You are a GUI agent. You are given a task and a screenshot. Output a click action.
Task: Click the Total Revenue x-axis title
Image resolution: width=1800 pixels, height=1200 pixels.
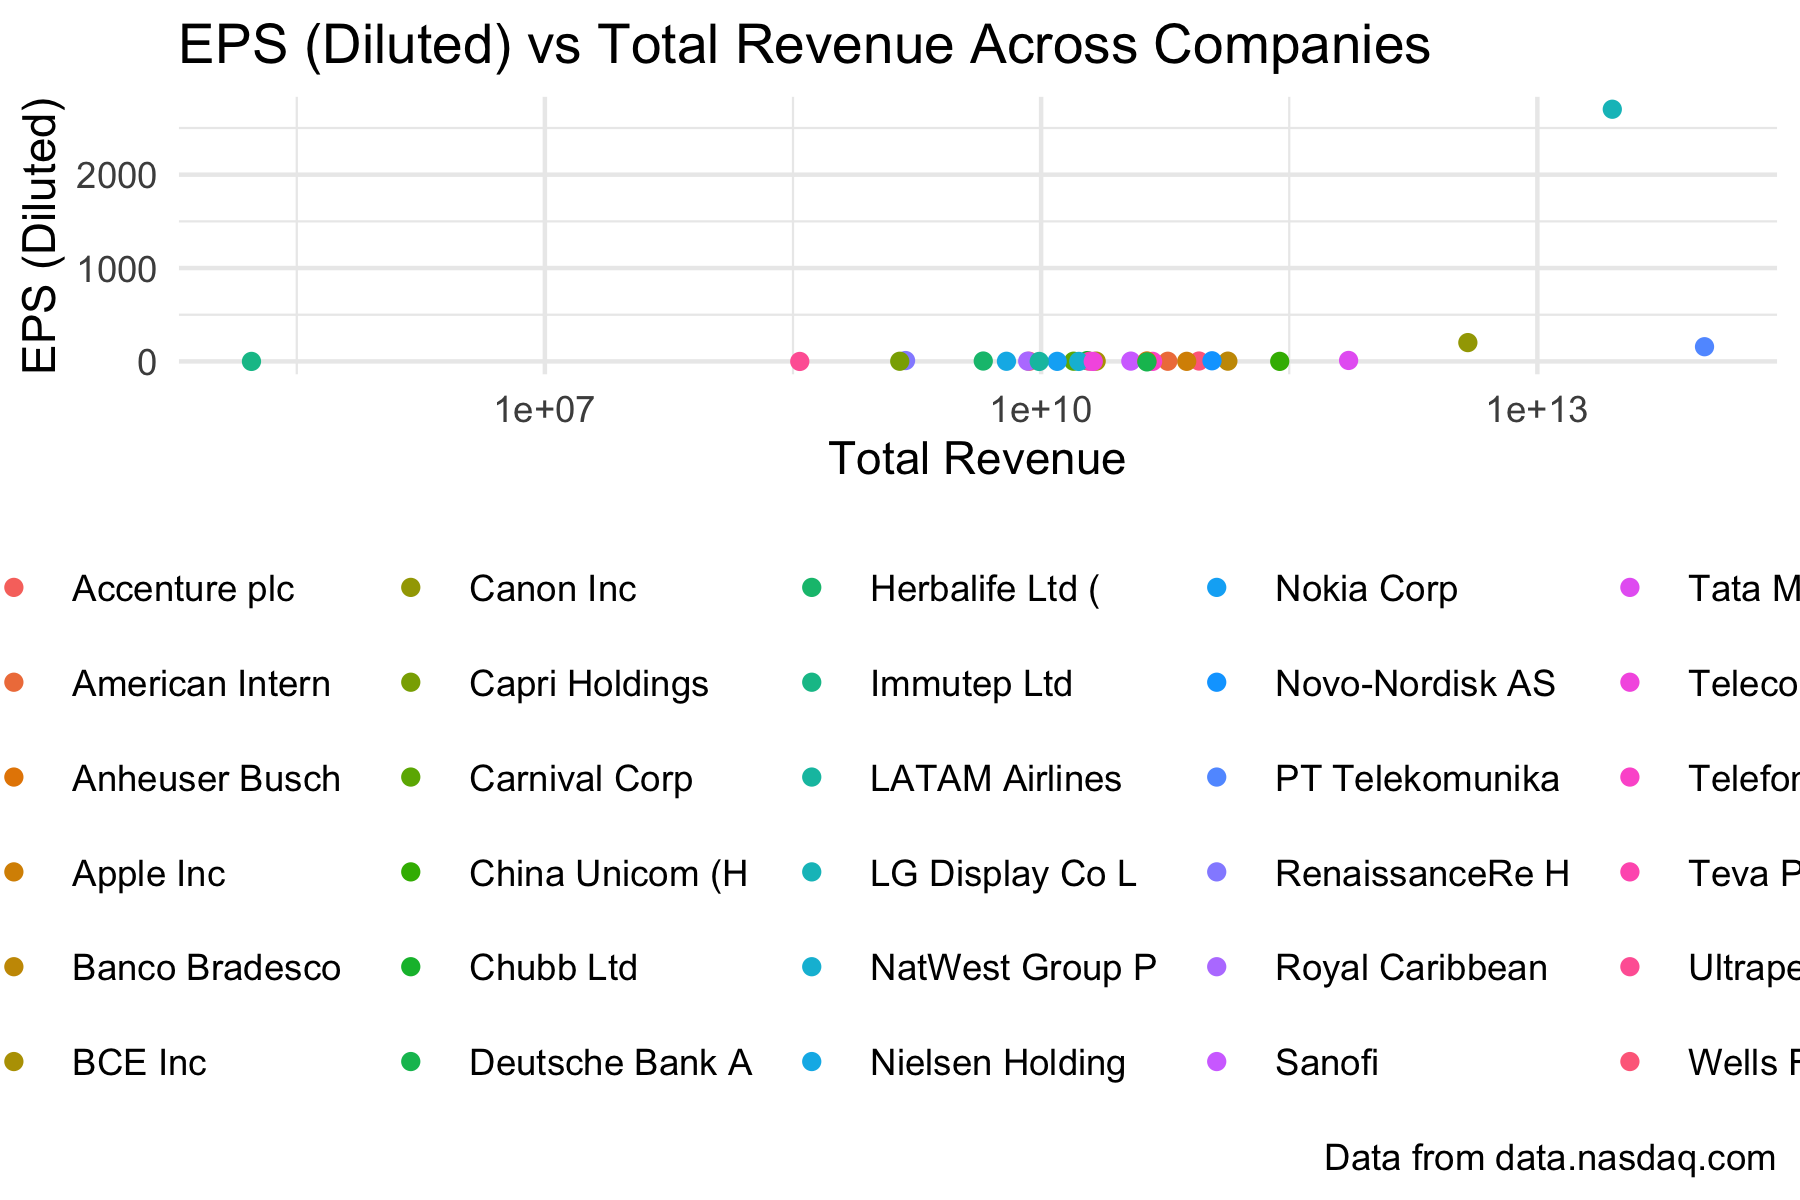[x=977, y=459]
